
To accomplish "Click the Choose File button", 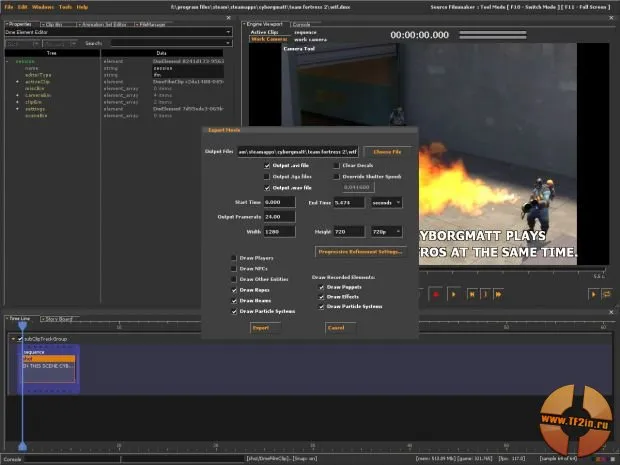I will [387, 151].
